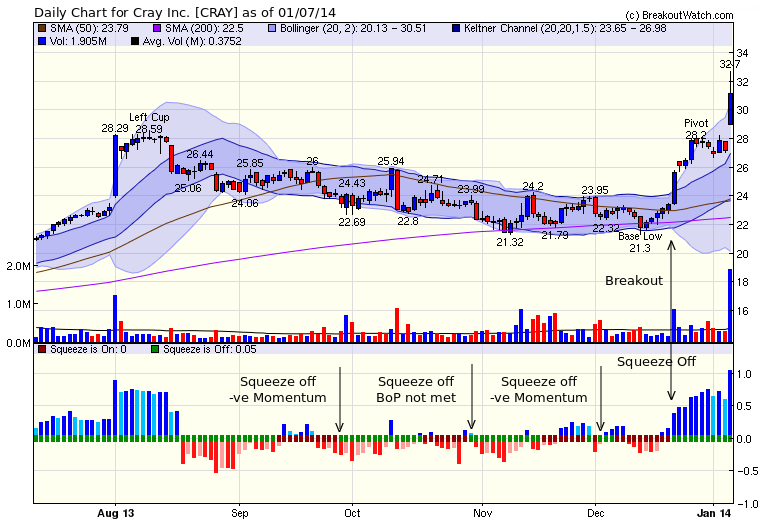Click the dark blue Keltner Channel legend swatch
766x525 pixels.
tap(456, 29)
